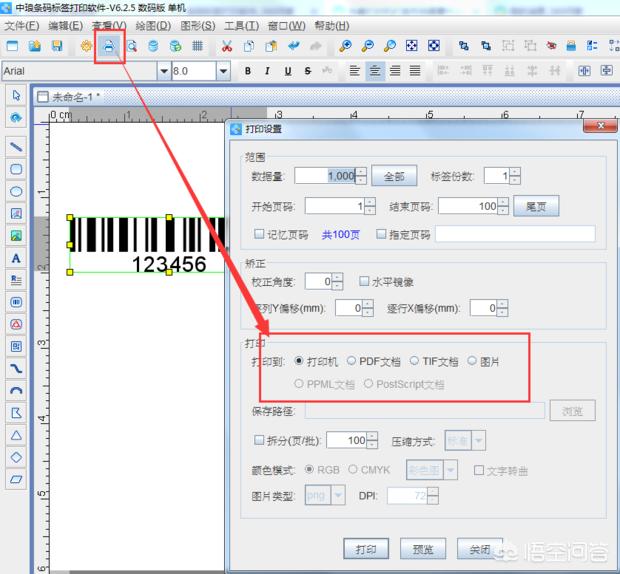Click the zoom in magnifier icon
The width and height of the screenshot is (620, 574).
pyautogui.click(x=345, y=46)
